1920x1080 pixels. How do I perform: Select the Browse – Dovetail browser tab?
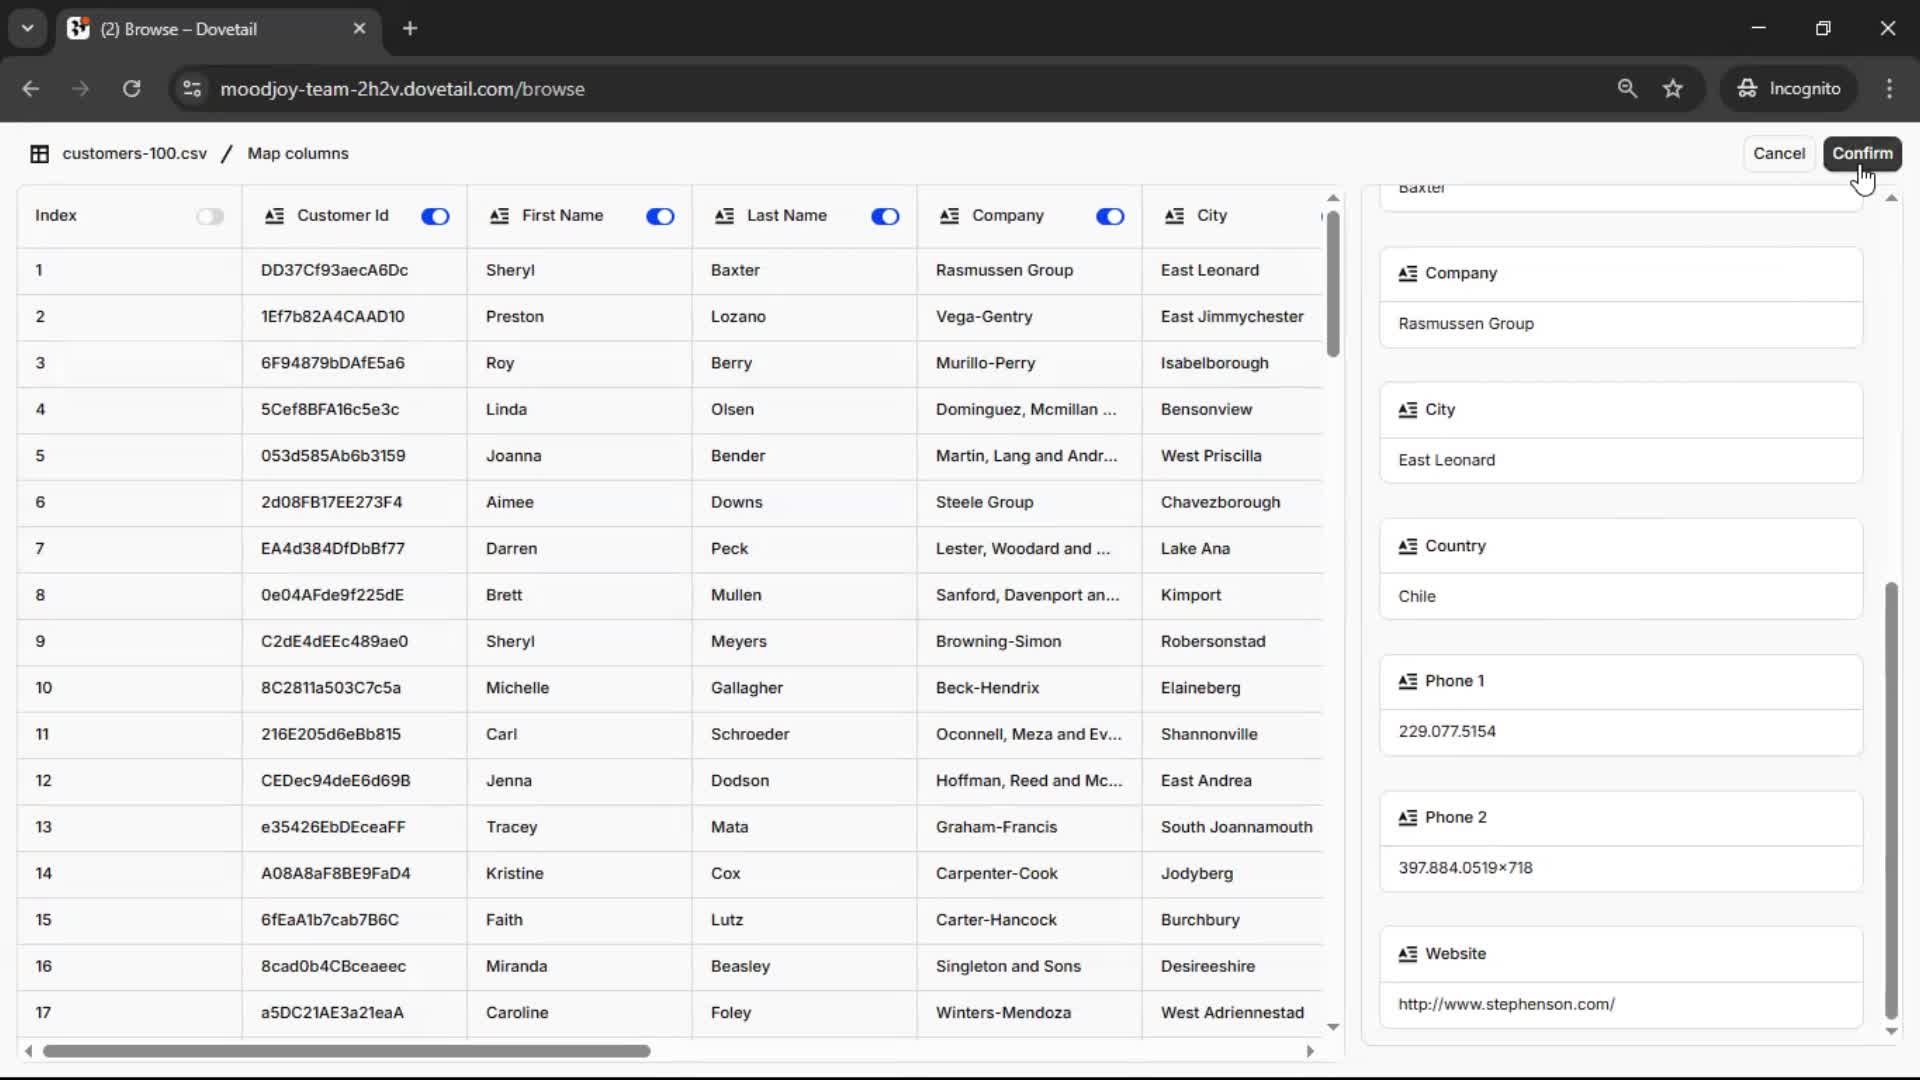pos(180,29)
